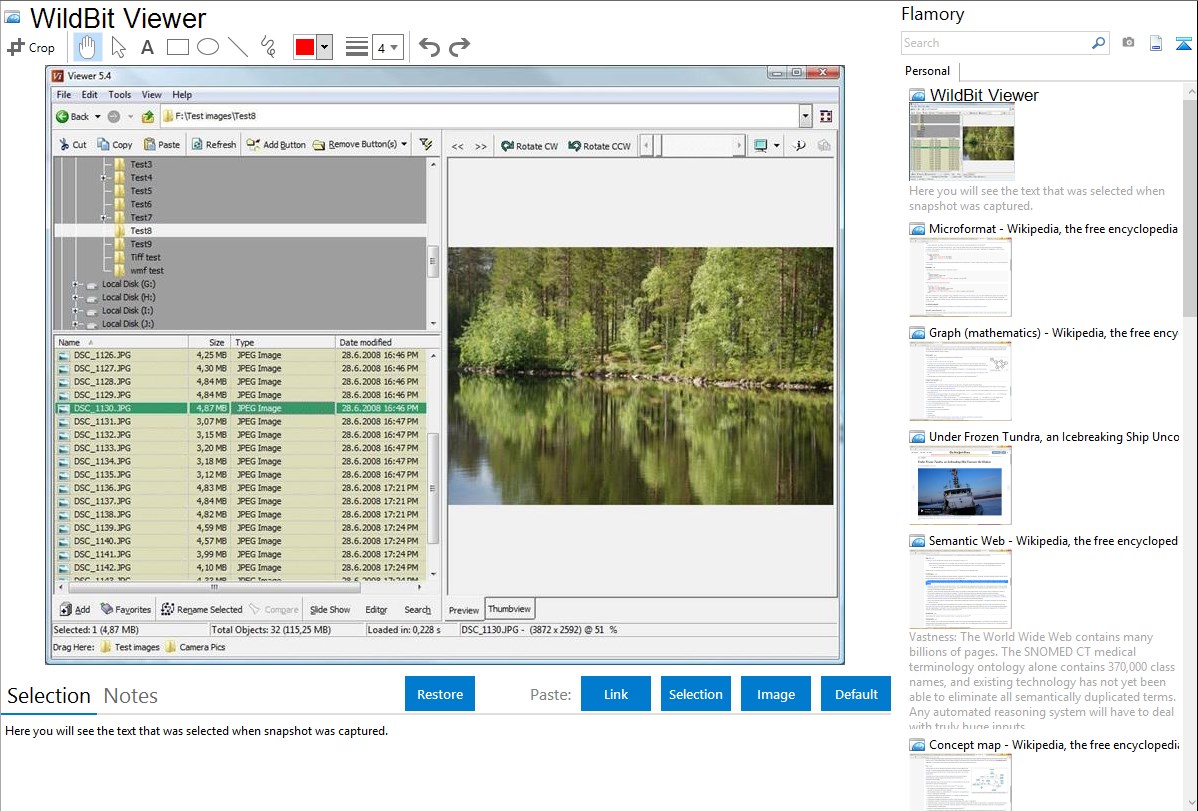This screenshot has height=811, width=1198.
Task: Open the color picker dropdown arrow
Action: point(324,47)
